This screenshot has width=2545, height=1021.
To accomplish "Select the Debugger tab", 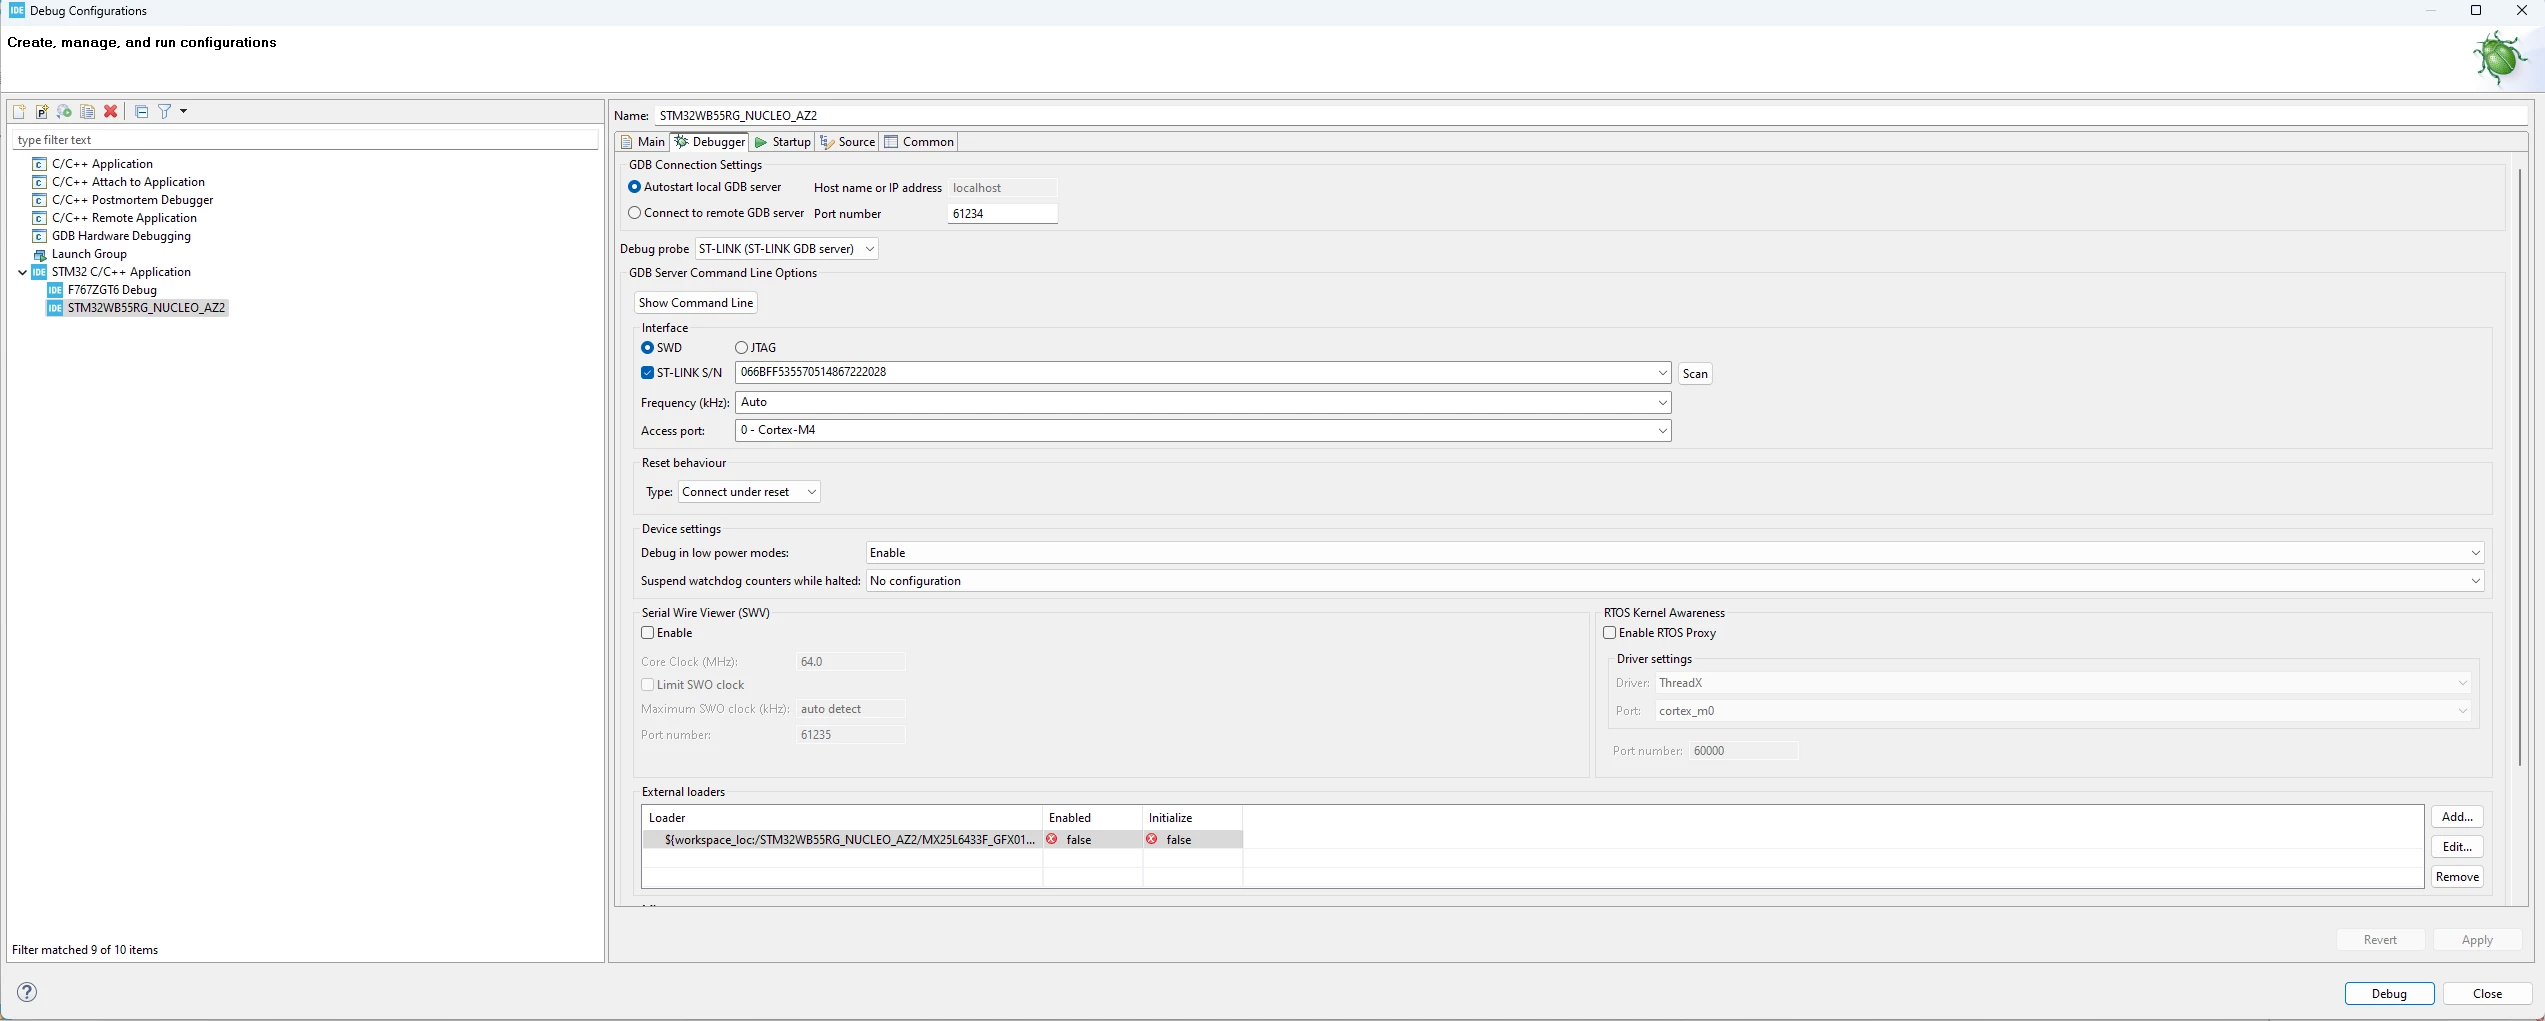I will tap(710, 142).
